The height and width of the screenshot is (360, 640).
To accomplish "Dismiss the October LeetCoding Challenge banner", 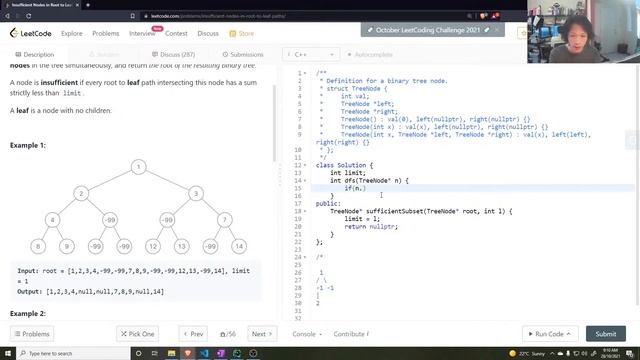I will tap(497, 30).
